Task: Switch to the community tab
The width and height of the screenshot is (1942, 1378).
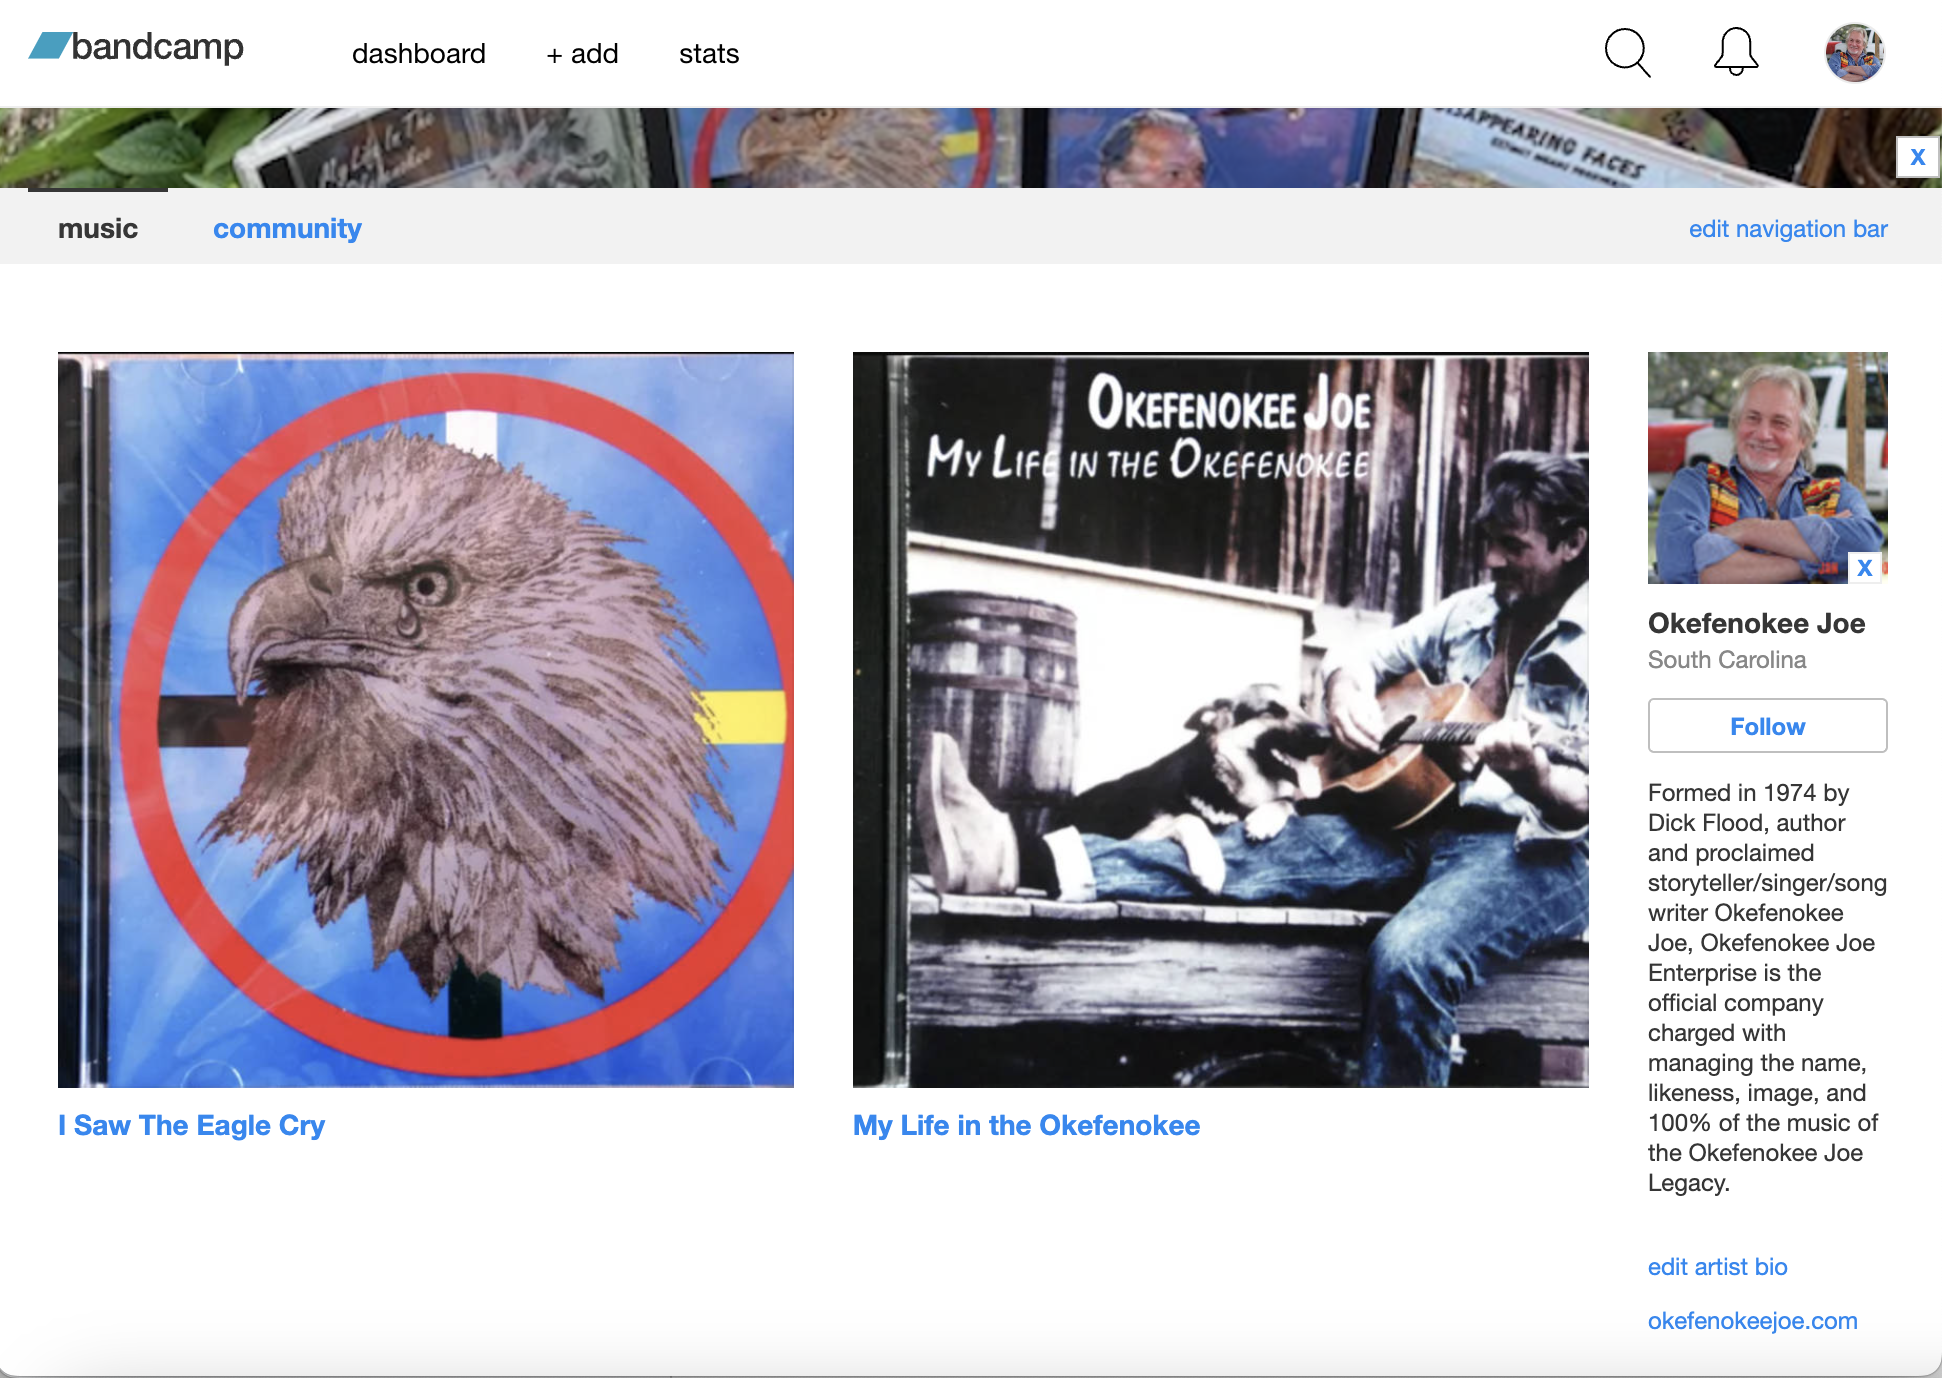Action: point(287,229)
